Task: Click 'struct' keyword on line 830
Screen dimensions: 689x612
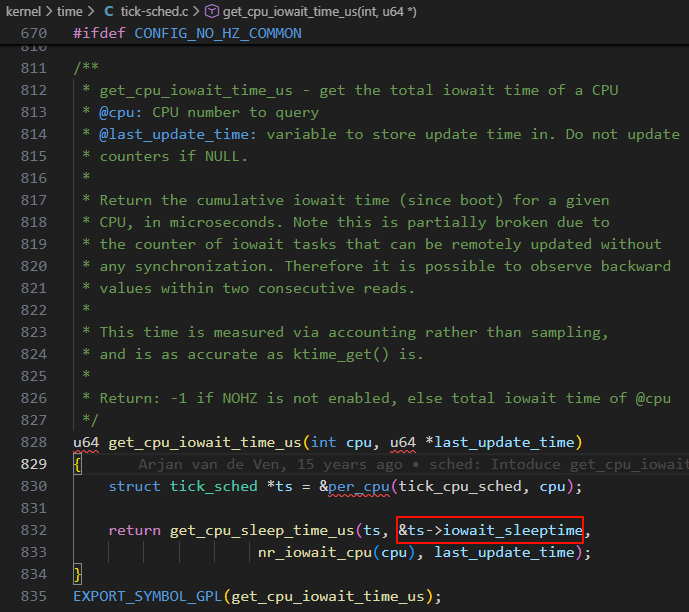Action: coord(134,486)
